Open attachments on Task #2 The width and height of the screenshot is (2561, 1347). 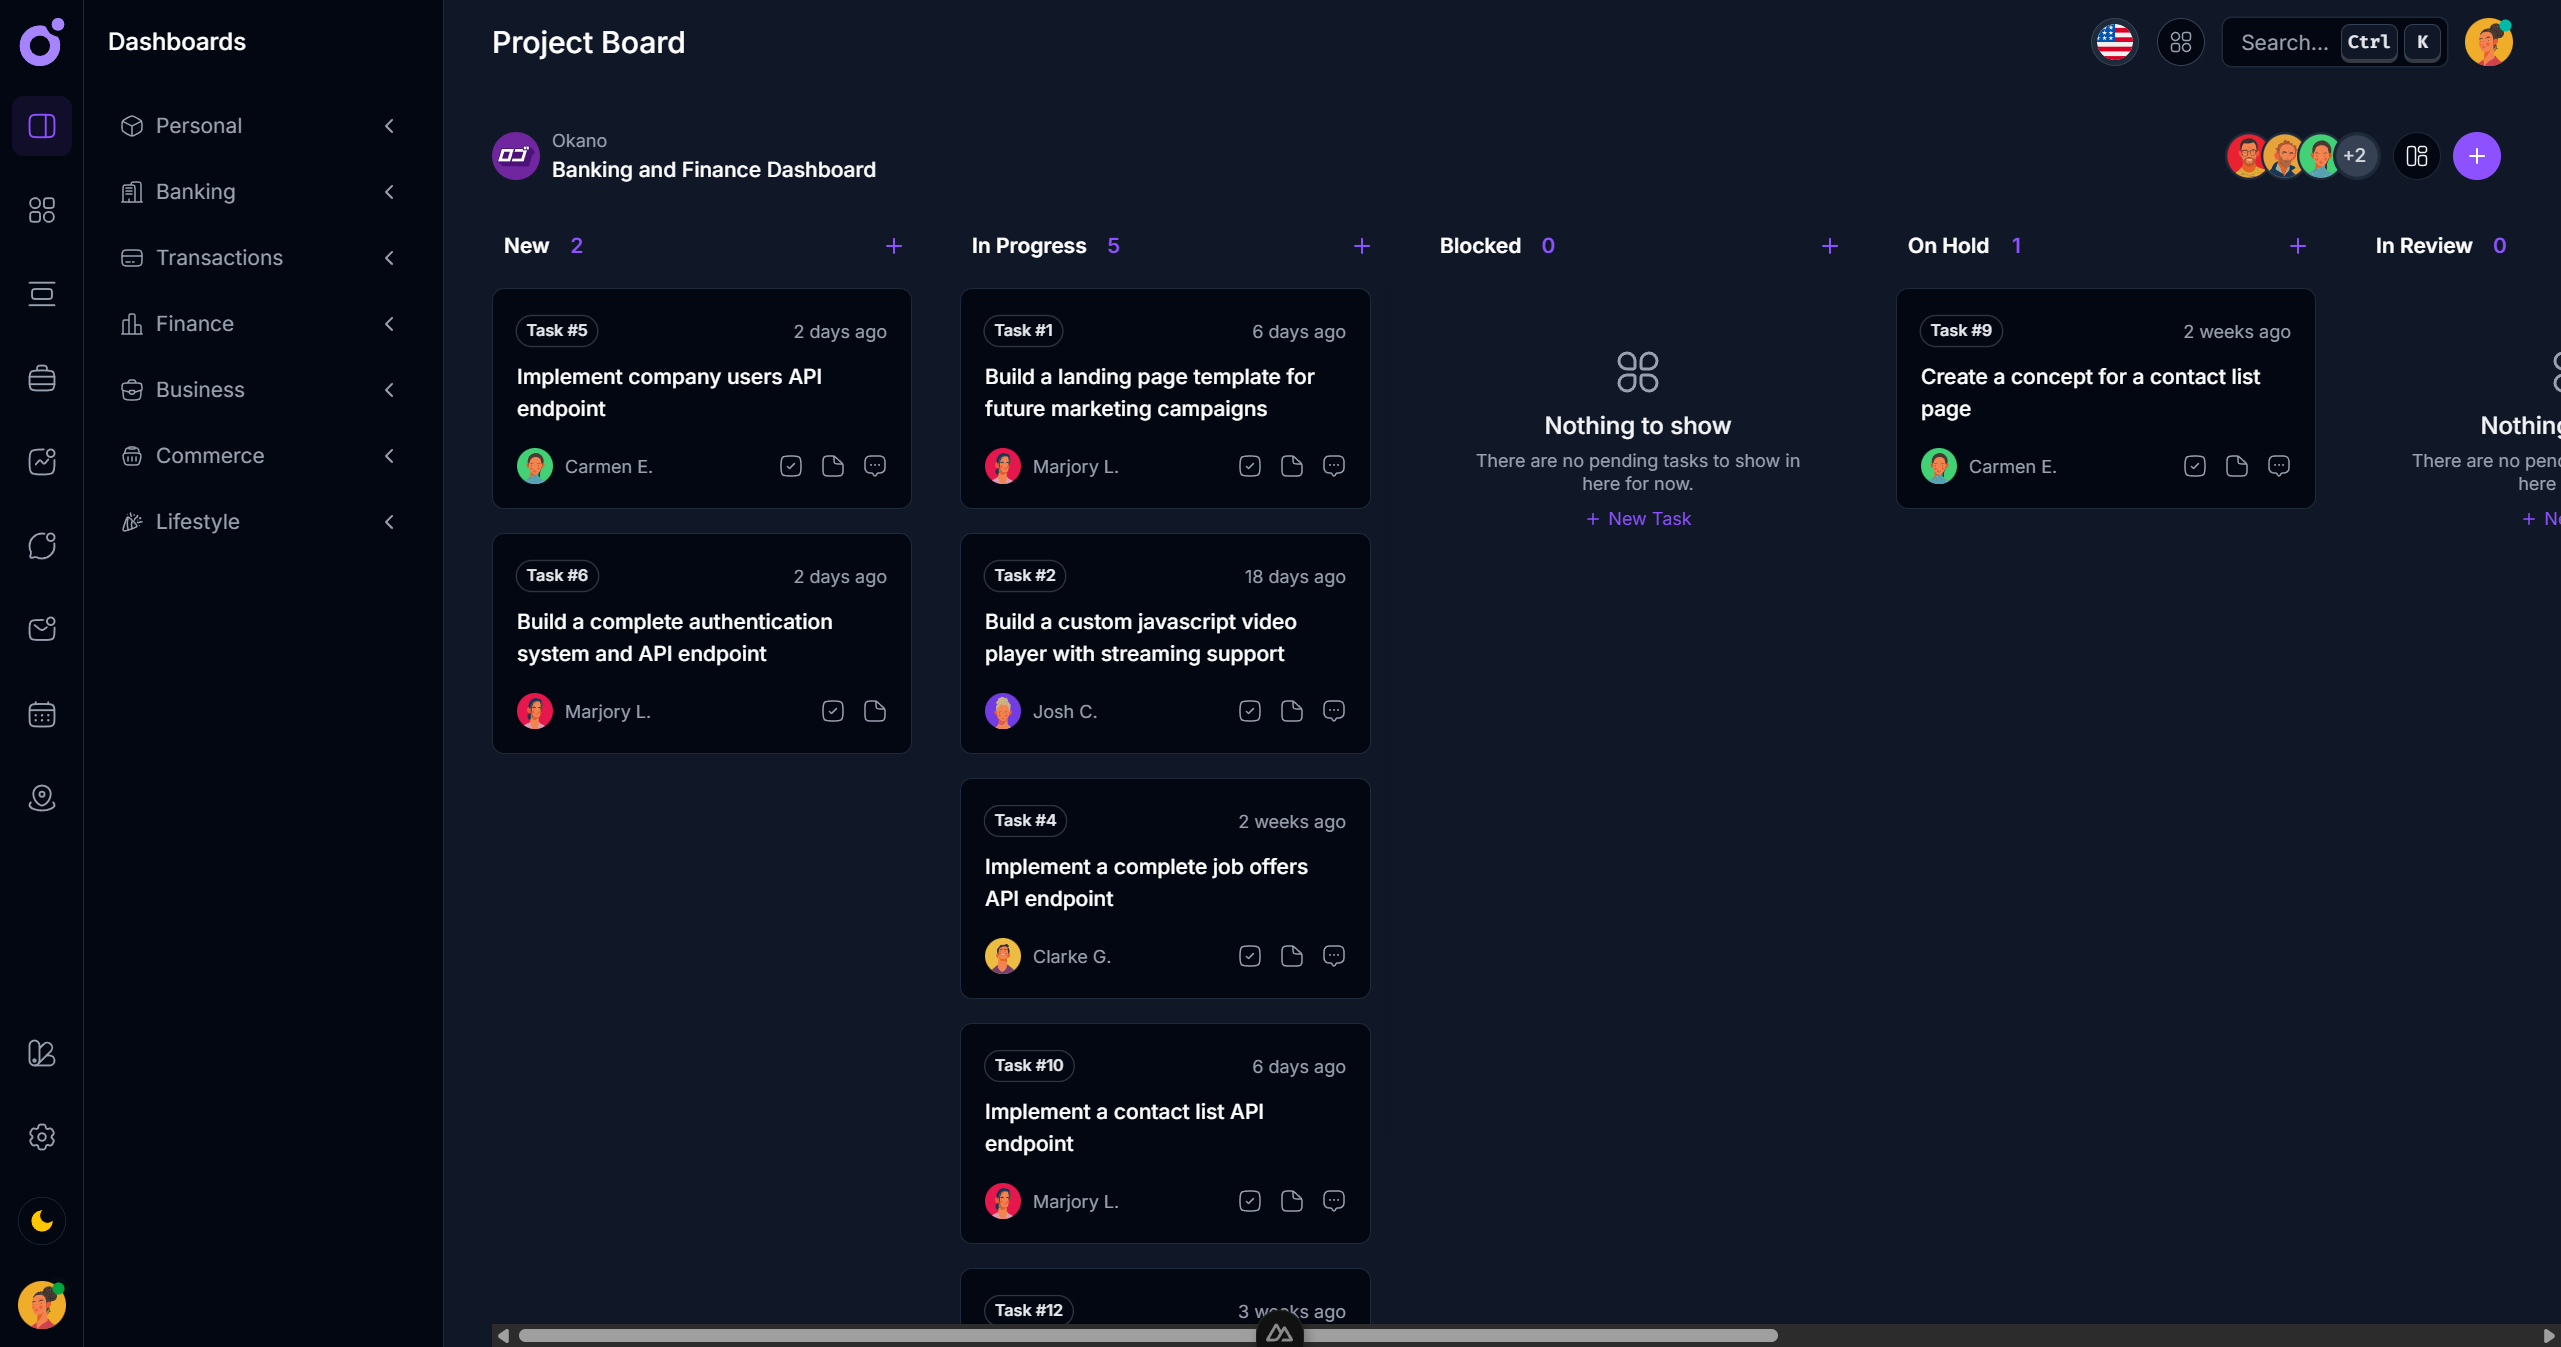[x=1291, y=711]
